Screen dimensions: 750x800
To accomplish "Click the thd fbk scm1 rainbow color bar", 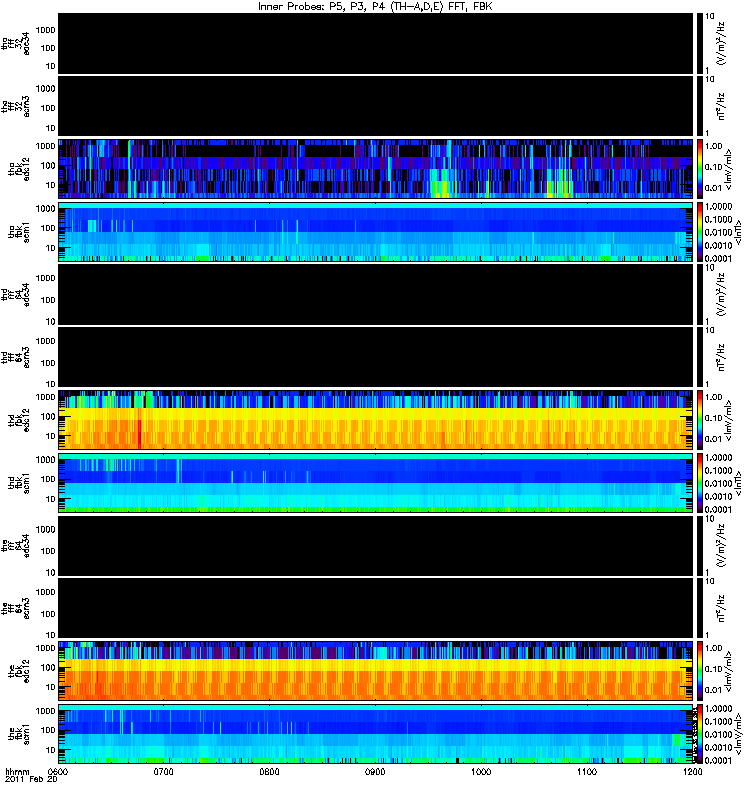I will 699,483.
